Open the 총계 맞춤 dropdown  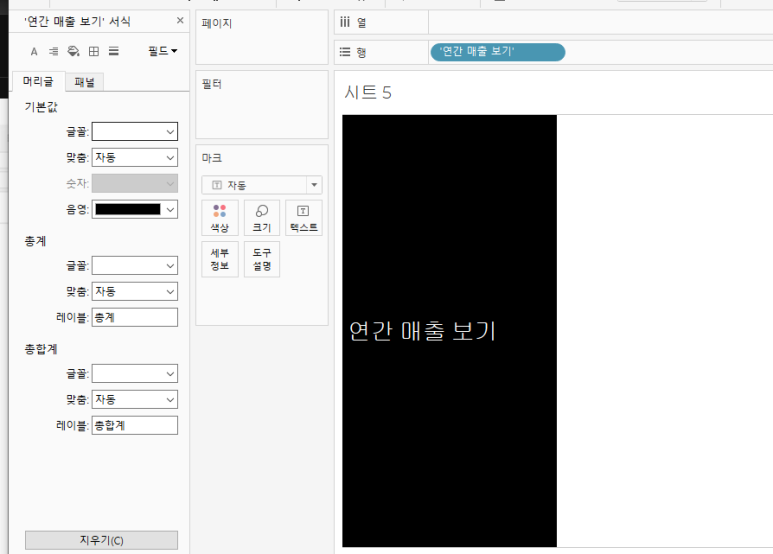click(x=135, y=292)
